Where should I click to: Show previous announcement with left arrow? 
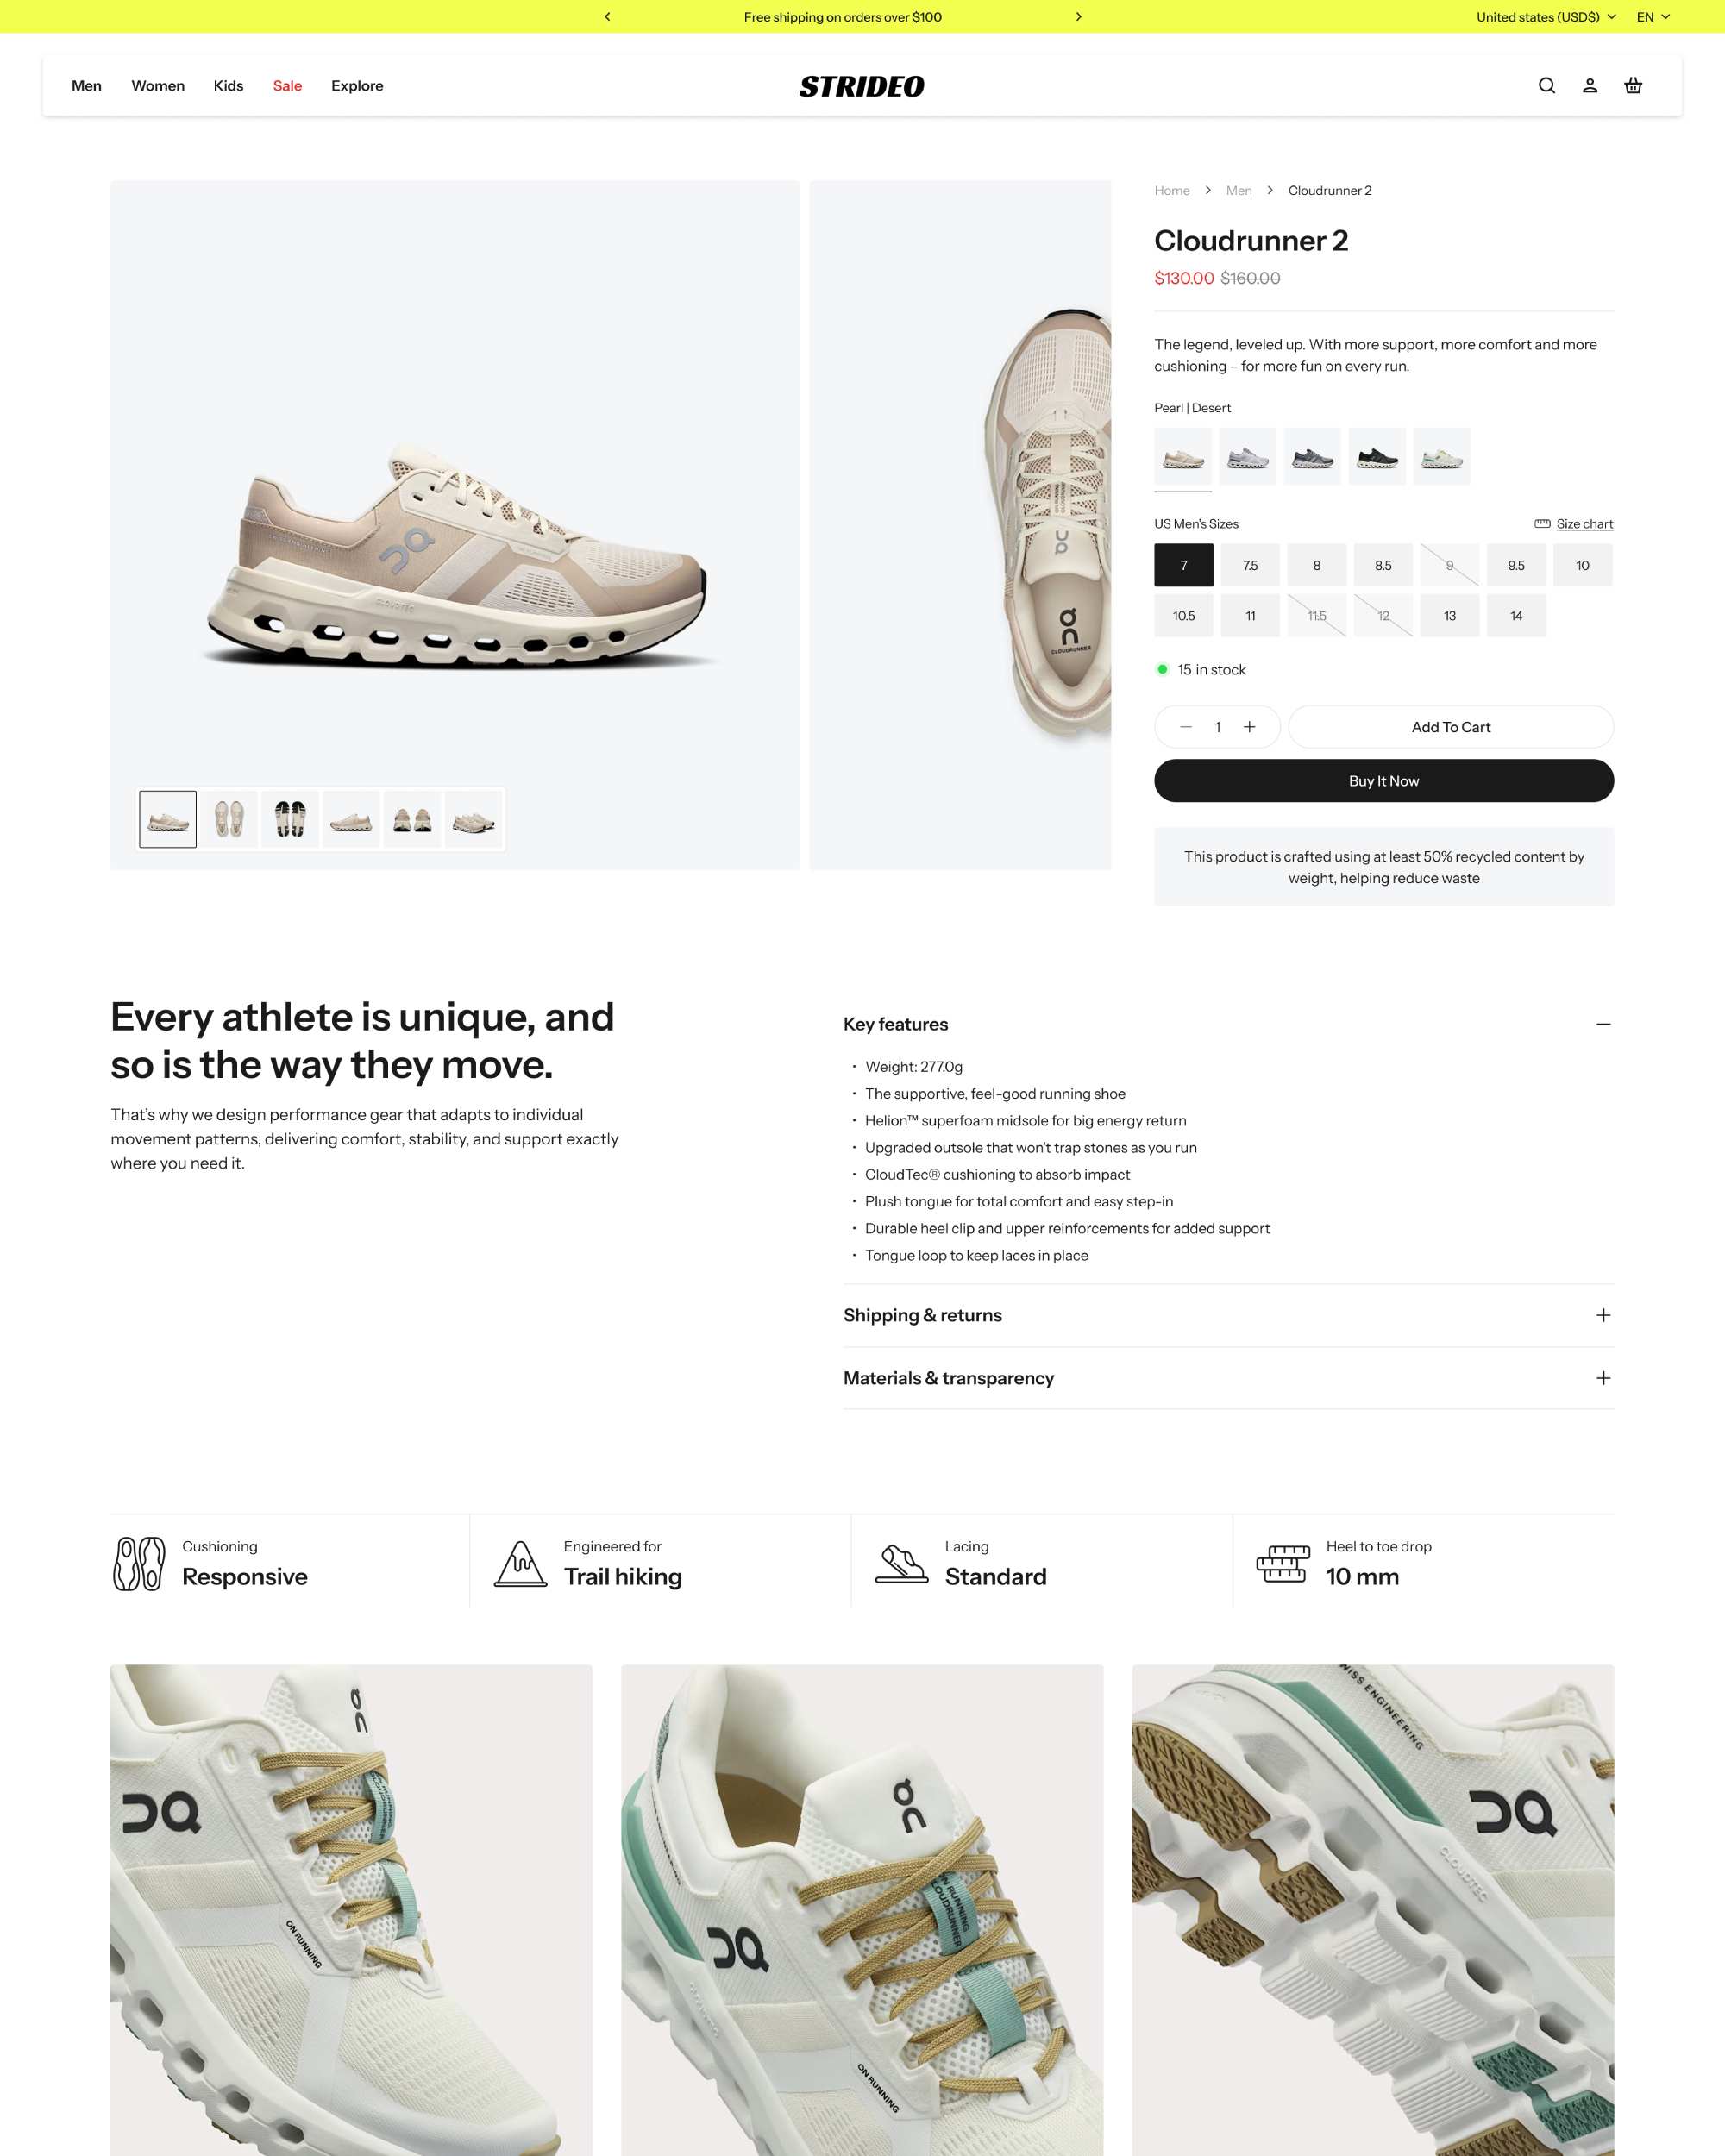coord(607,17)
